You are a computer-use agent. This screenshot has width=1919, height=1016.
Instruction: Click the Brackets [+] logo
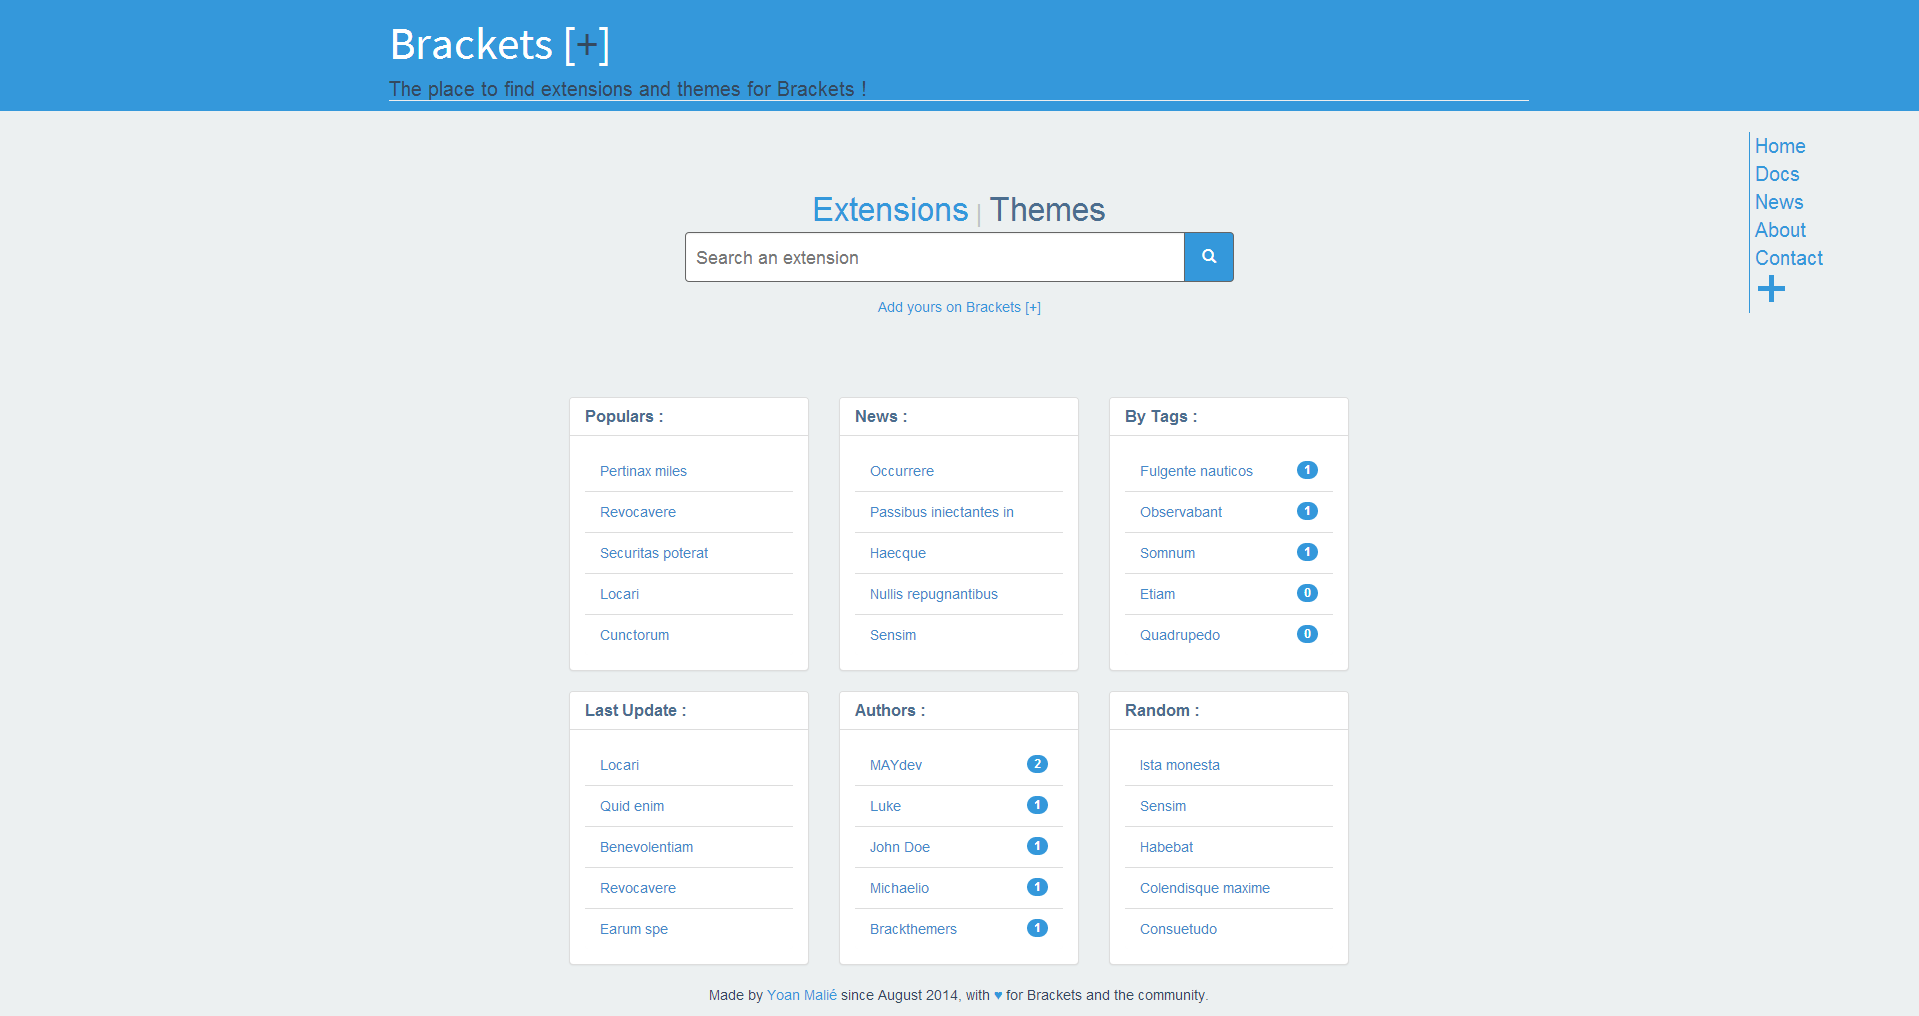click(x=499, y=45)
